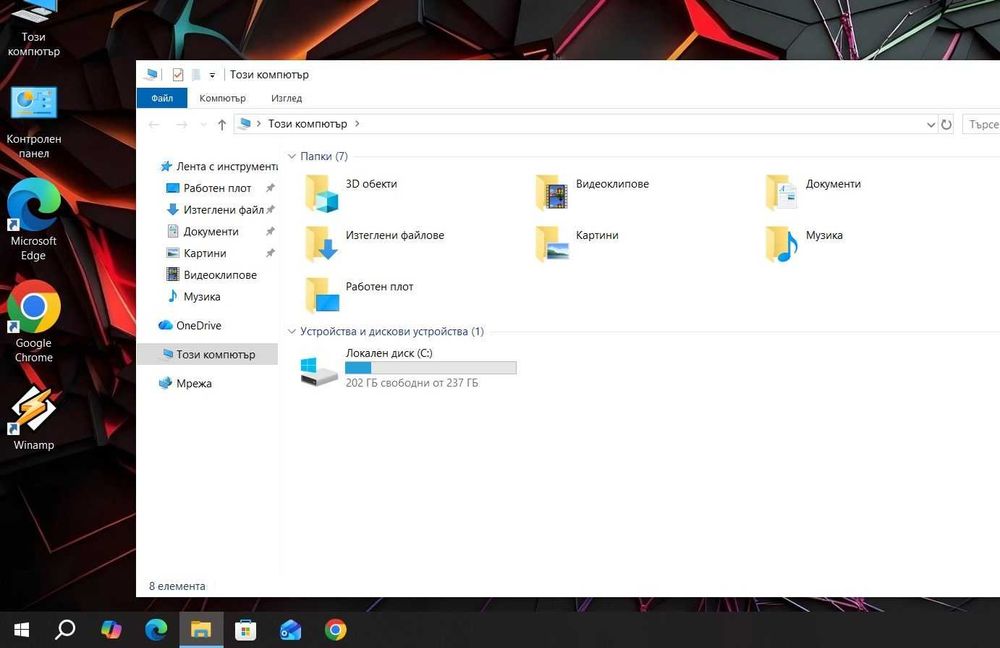The width and height of the screenshot is (1000, 648).
Task: Click the Forward navigation arrow
Action: (182, 125)
